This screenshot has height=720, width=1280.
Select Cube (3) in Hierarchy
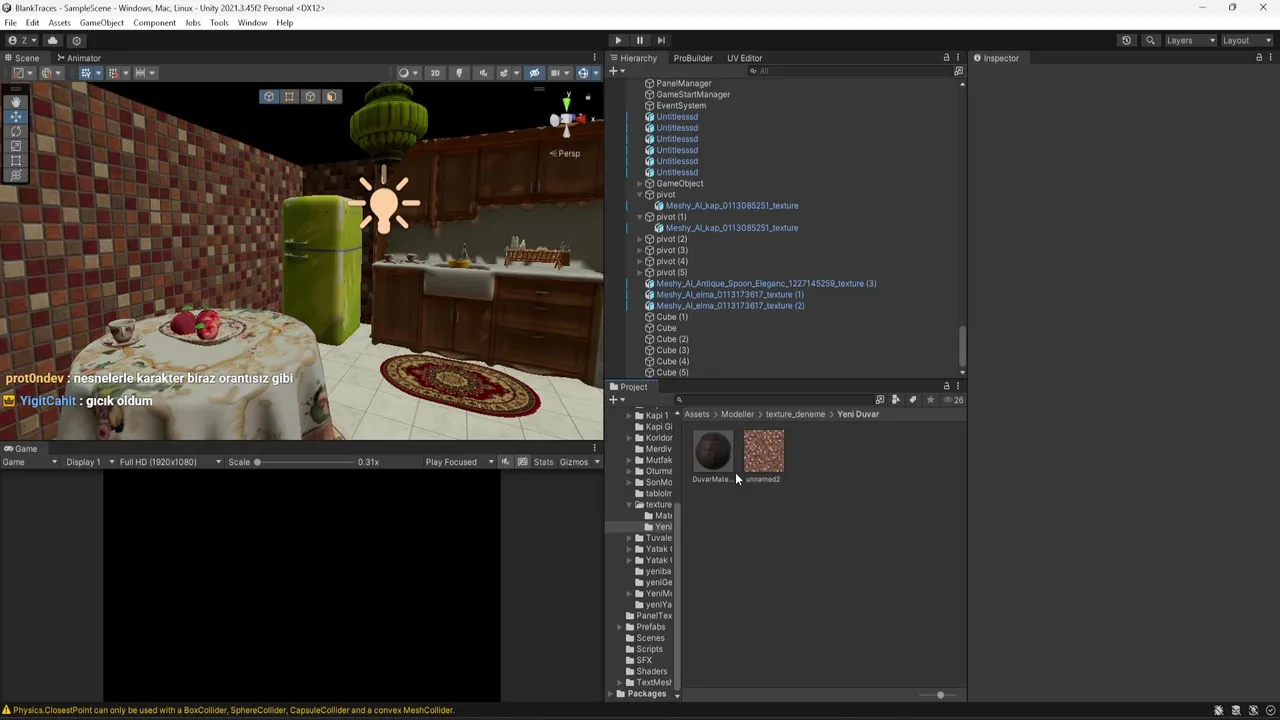[672, 350]
